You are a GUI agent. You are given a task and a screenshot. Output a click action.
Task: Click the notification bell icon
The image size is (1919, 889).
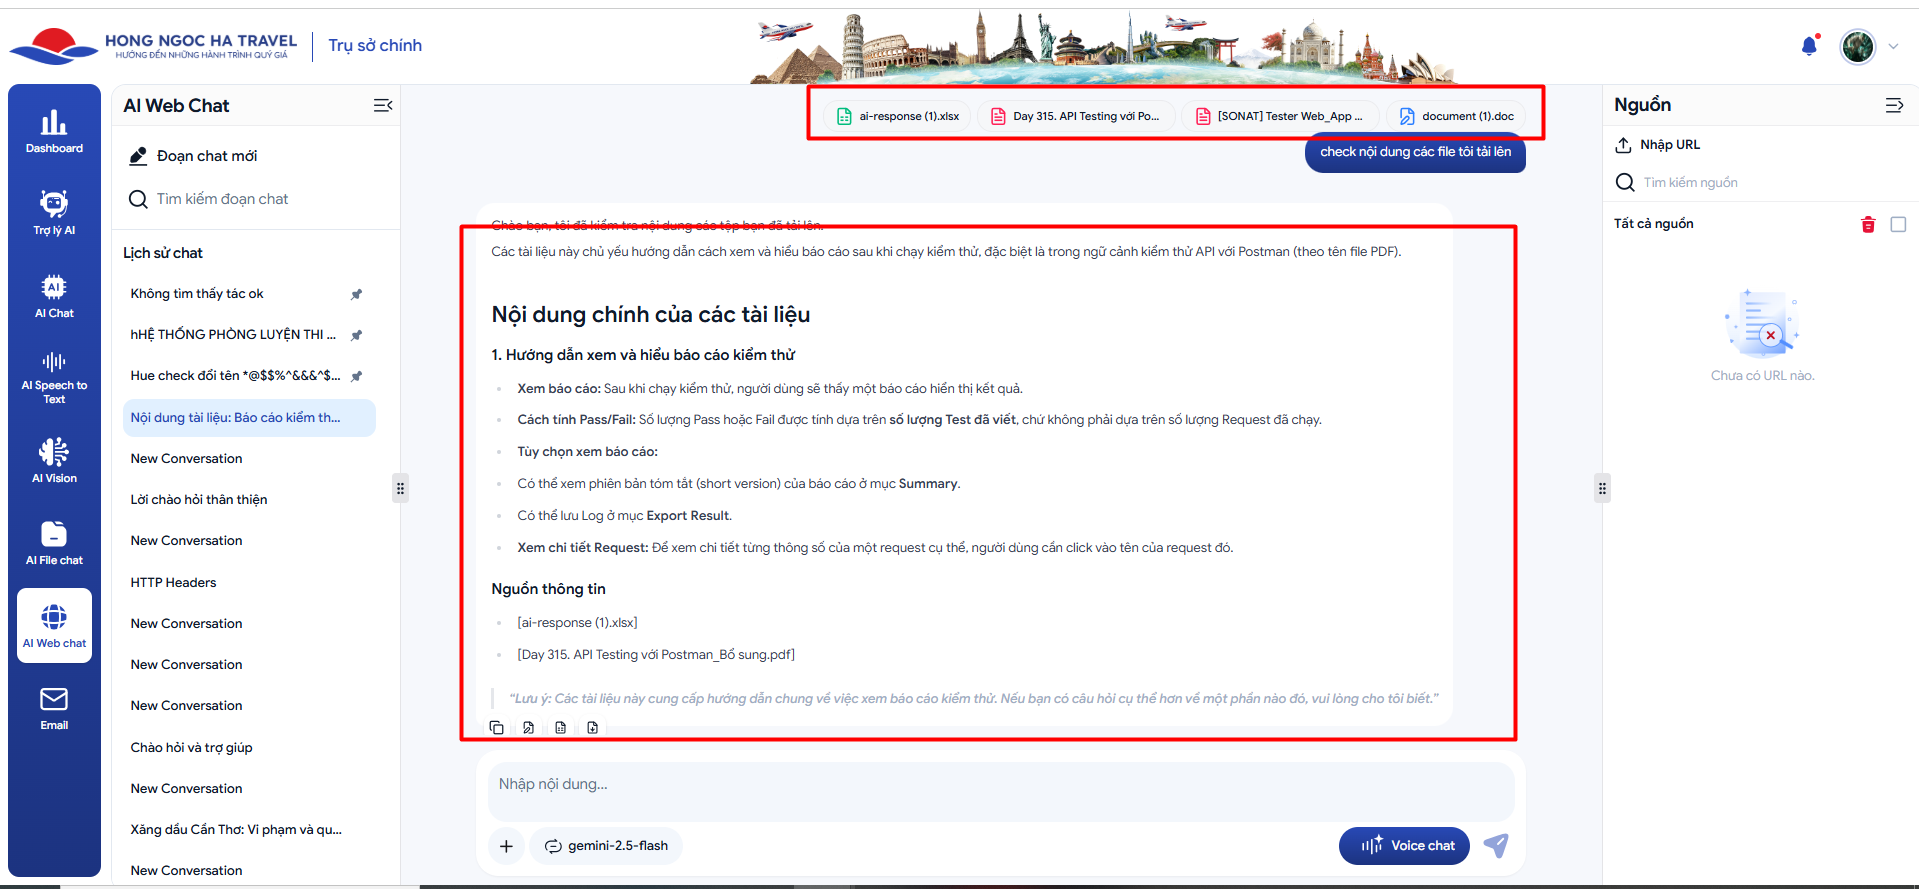[1809, 46]
